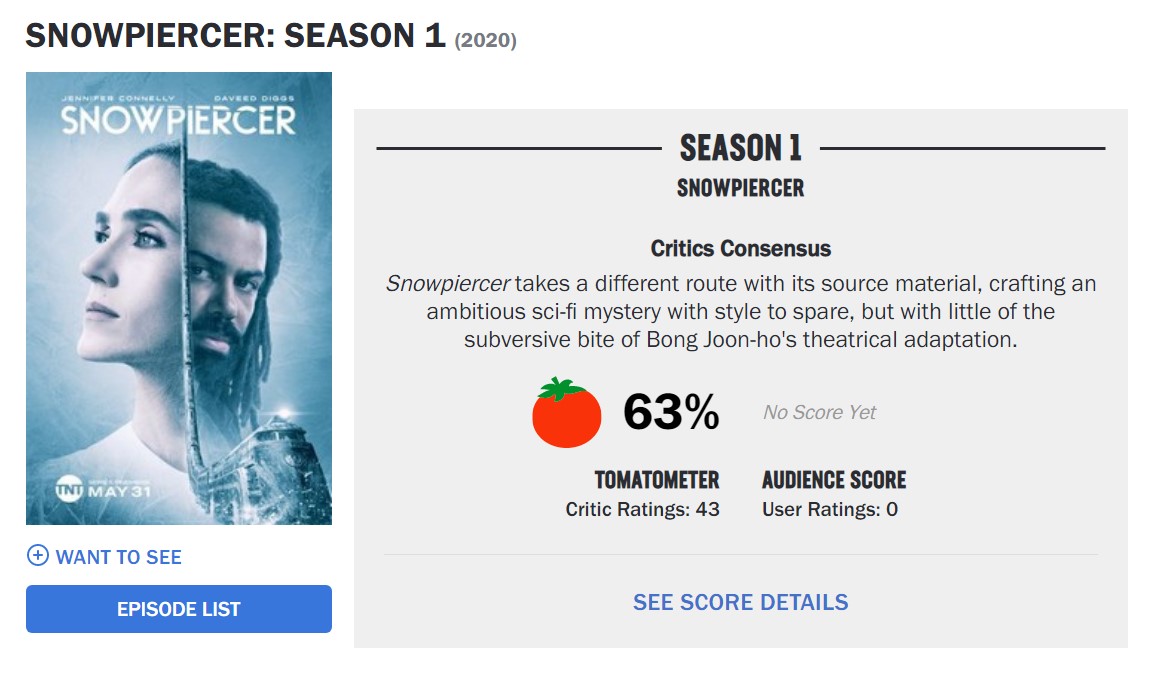Select the Audience Score label

click(834, 480)
